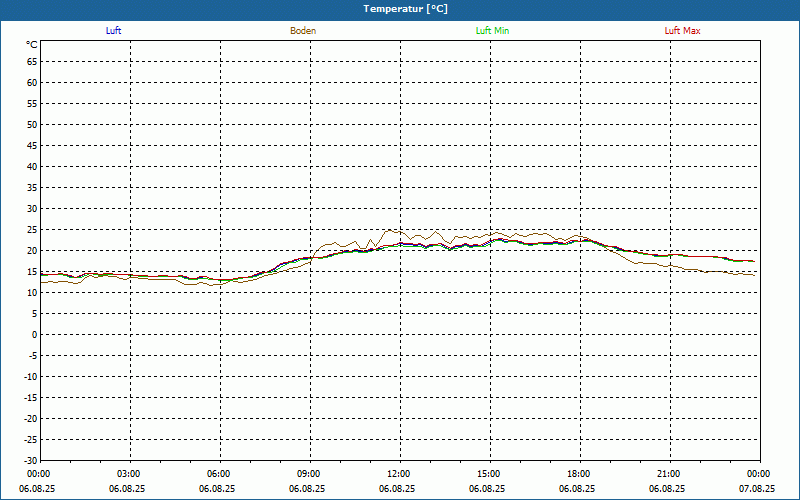Image resolution: width=800 pixels, height=500 pixels.
Task: Click the 65 y-axis label
Action: pyautogui.click(x=32, y=62)
